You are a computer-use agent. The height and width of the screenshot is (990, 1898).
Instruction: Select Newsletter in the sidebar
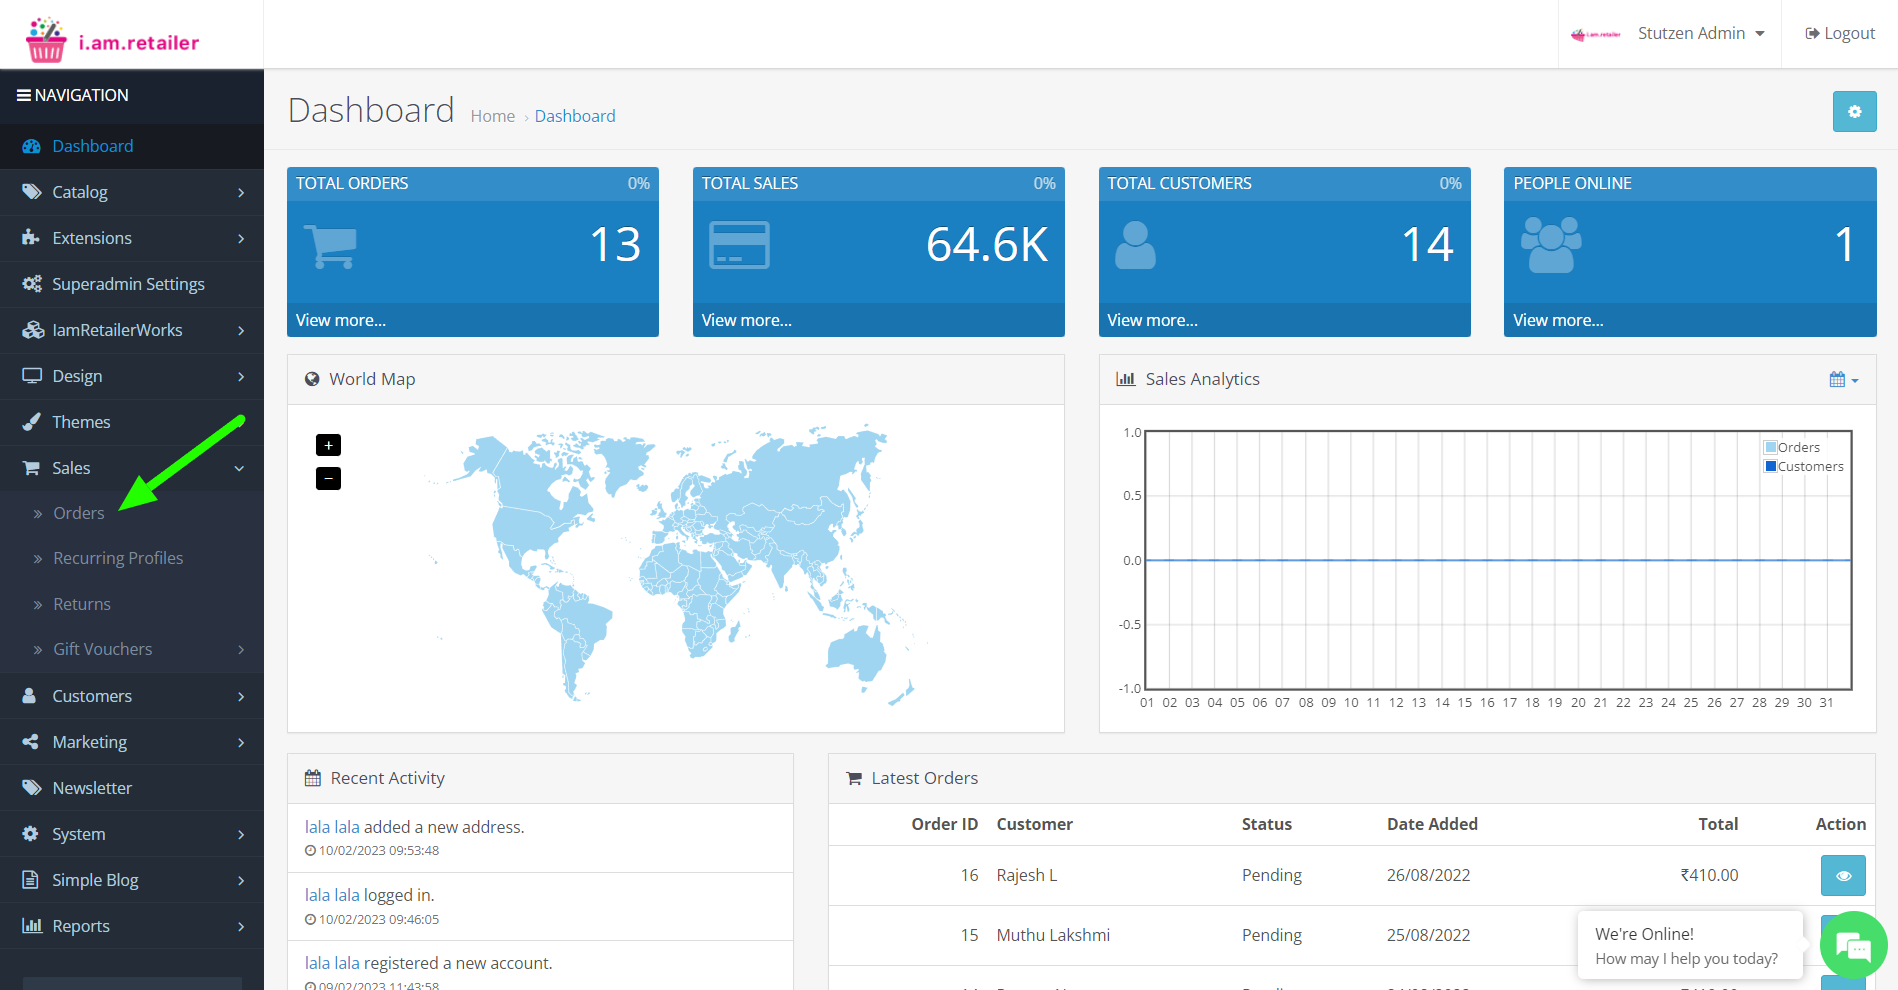click(x=92, y=788)
